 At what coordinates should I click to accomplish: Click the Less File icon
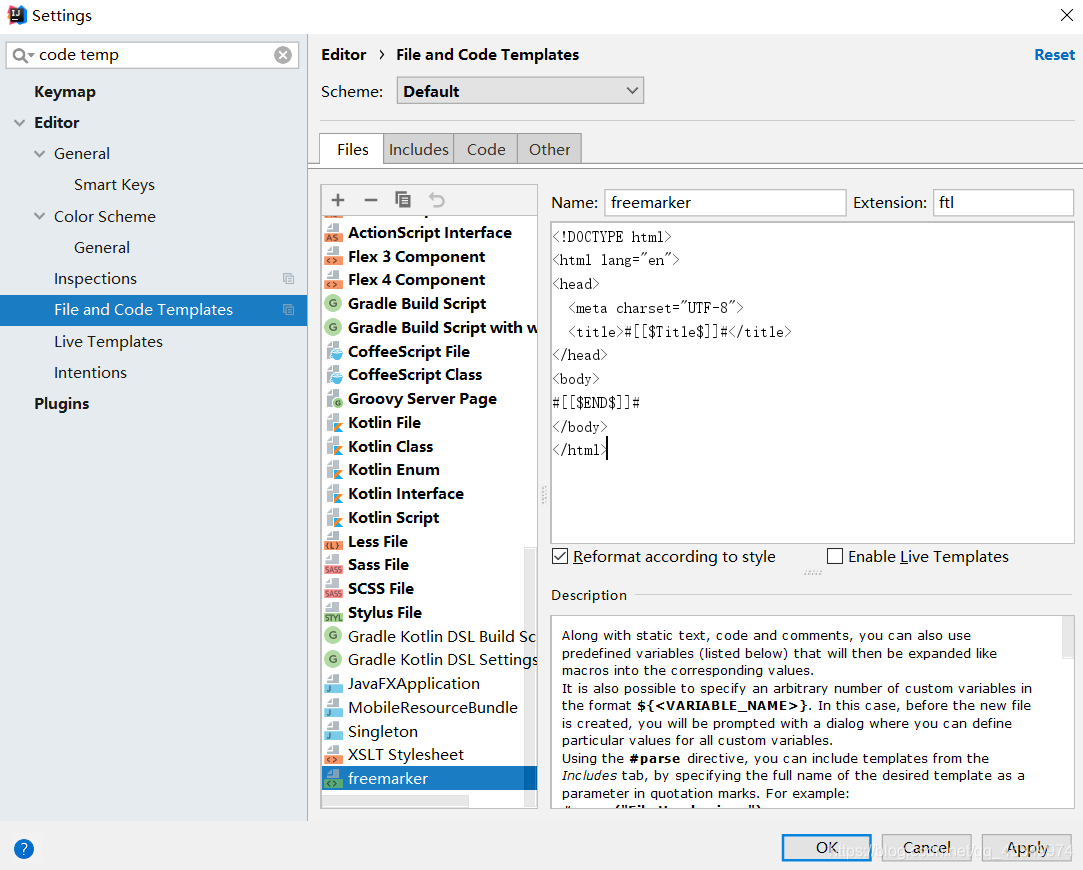tap(334, 541)
